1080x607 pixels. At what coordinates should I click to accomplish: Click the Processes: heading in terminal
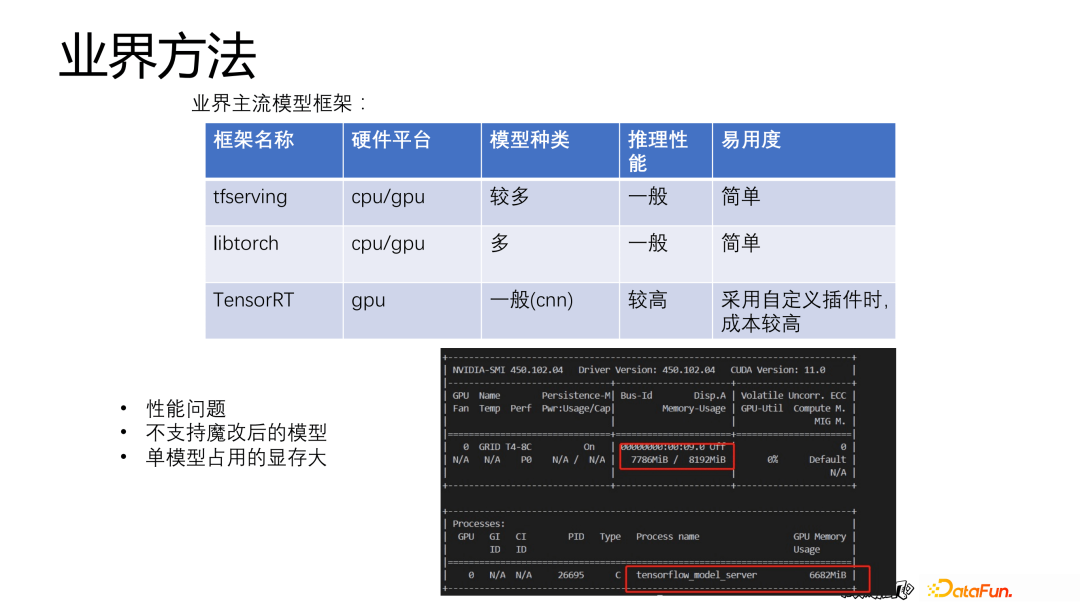(478, 524)
